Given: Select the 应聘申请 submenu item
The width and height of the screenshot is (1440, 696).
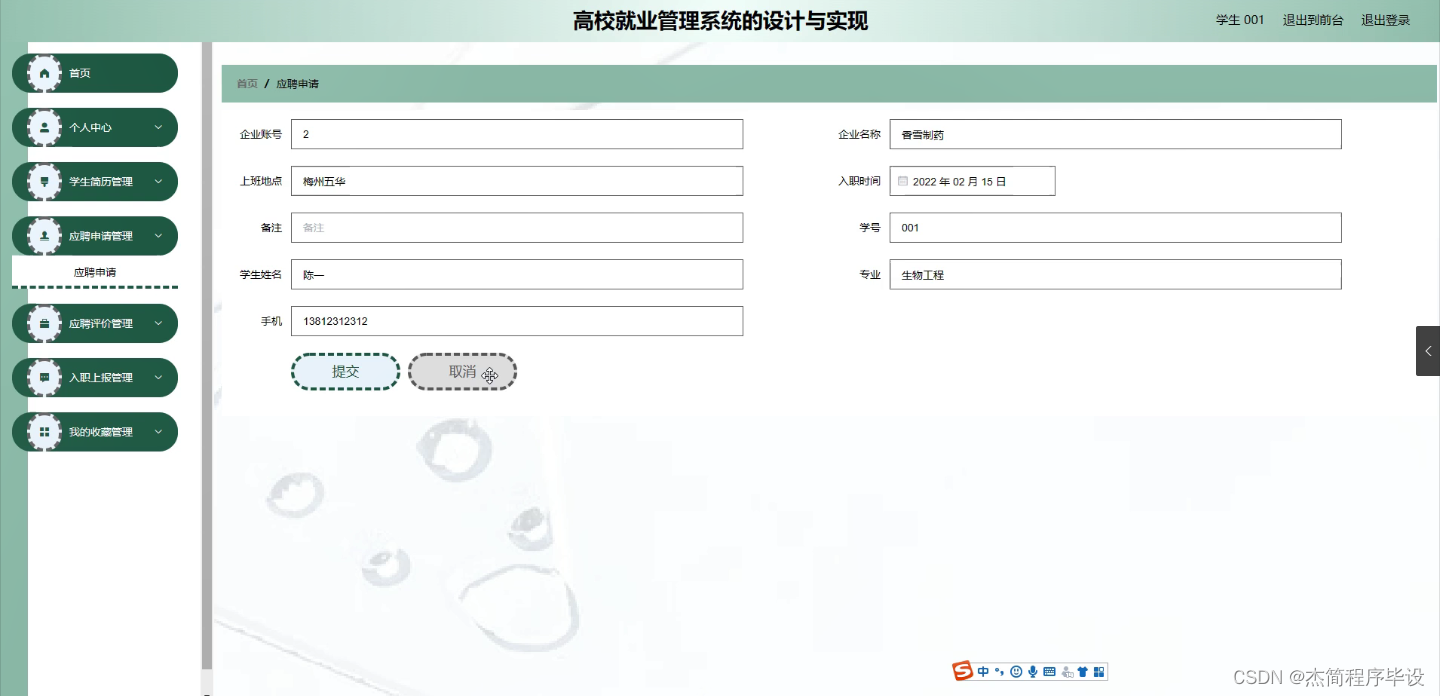Looking at the screenshot, I should point(94,271).
